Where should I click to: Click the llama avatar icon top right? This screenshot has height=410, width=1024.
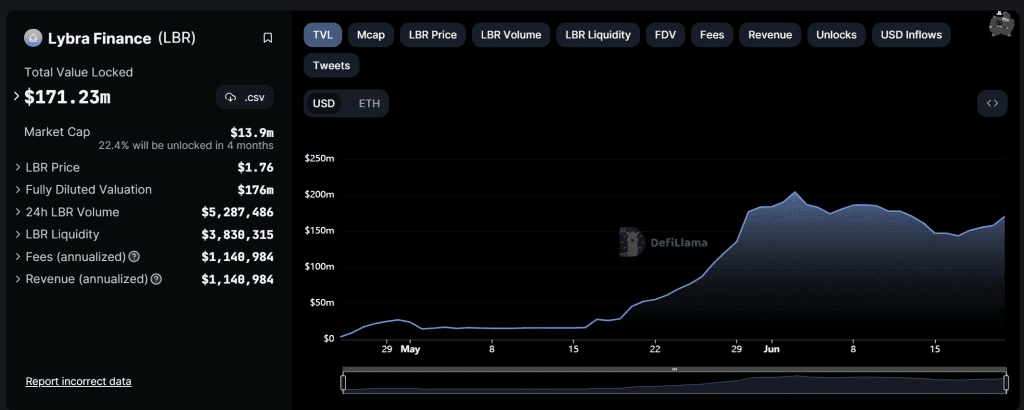1000,24
